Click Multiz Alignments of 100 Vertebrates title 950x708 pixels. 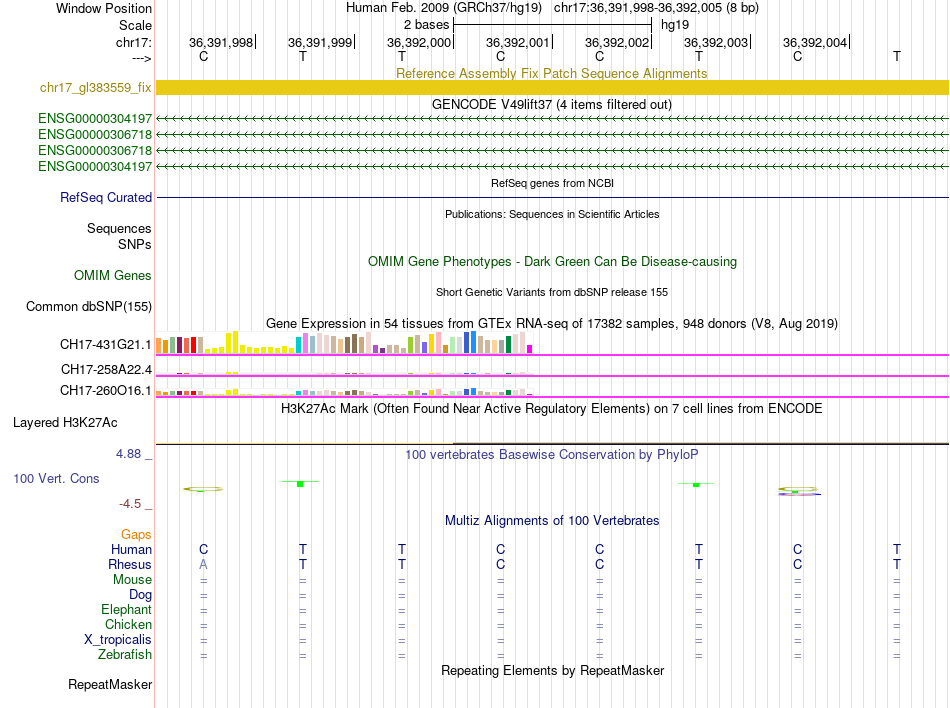tap(552, 520)
